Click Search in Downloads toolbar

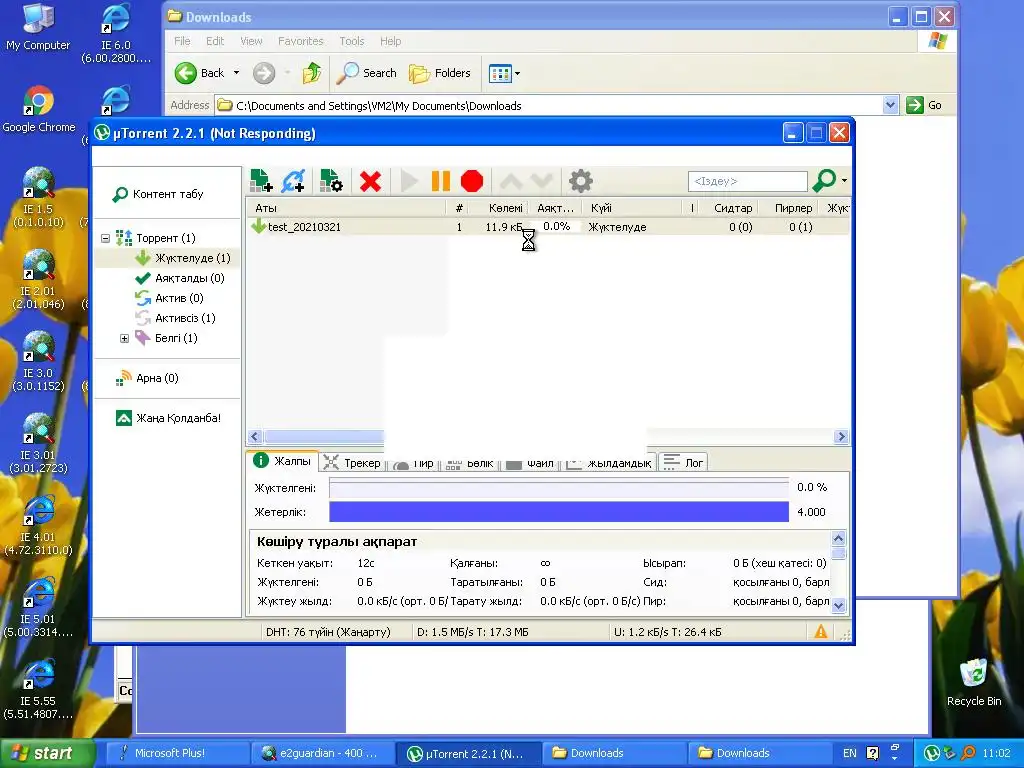[366, 73]
